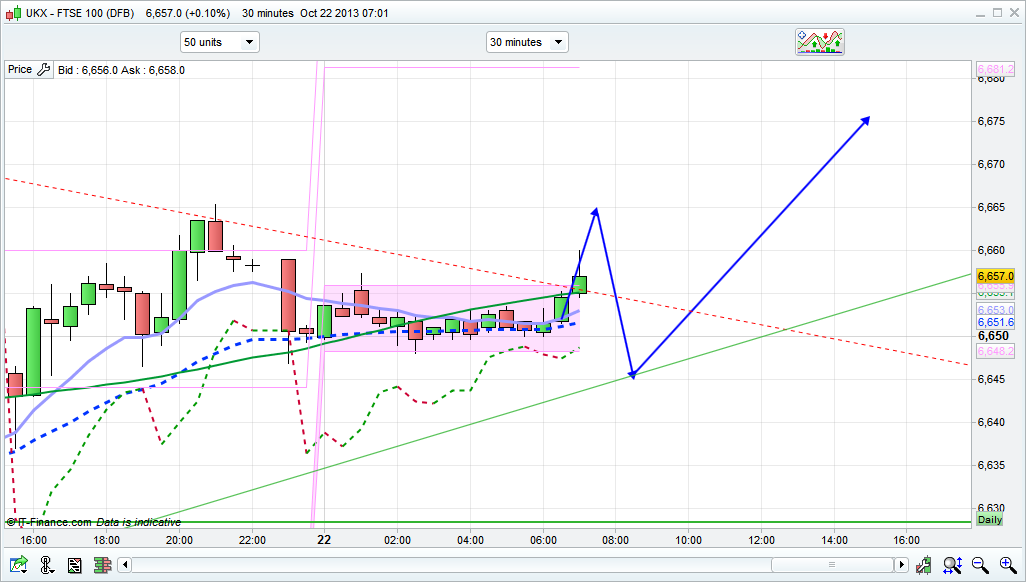Click the red-green order book icon
This screenshot has height=582, width=1026.
(103, 566)
